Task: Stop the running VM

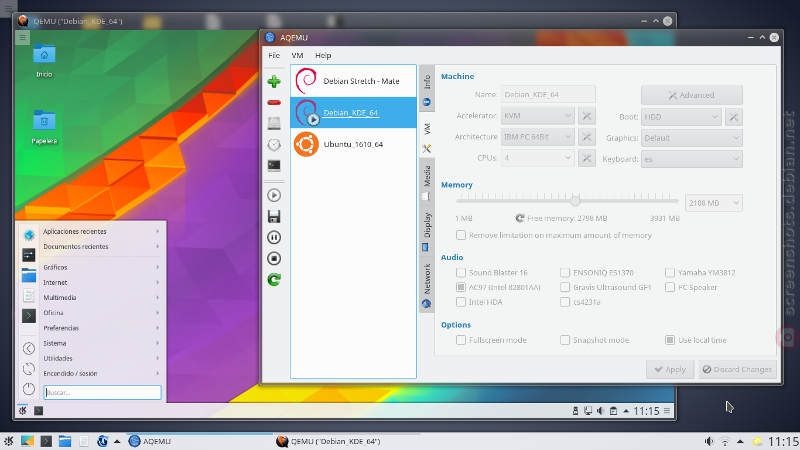Action: pos(274,259)
